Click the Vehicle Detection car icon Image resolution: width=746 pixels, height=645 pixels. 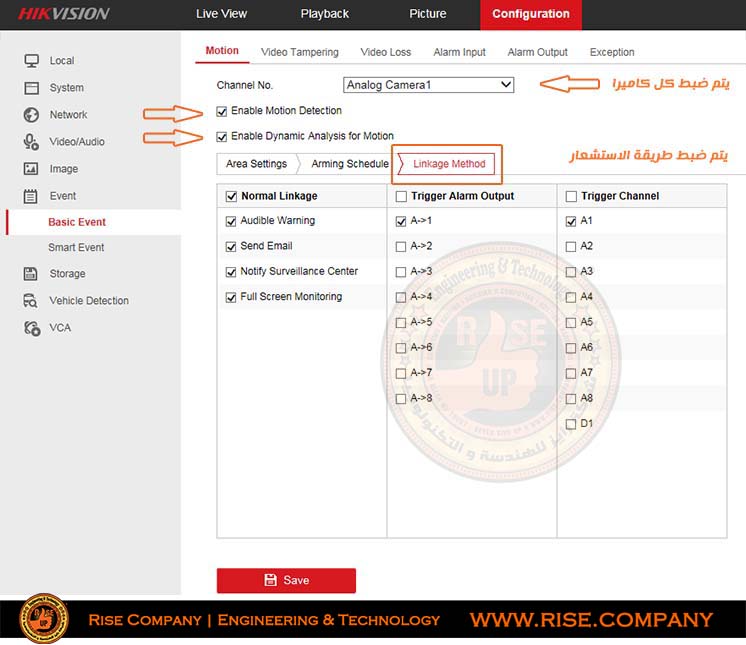(30, 301)
